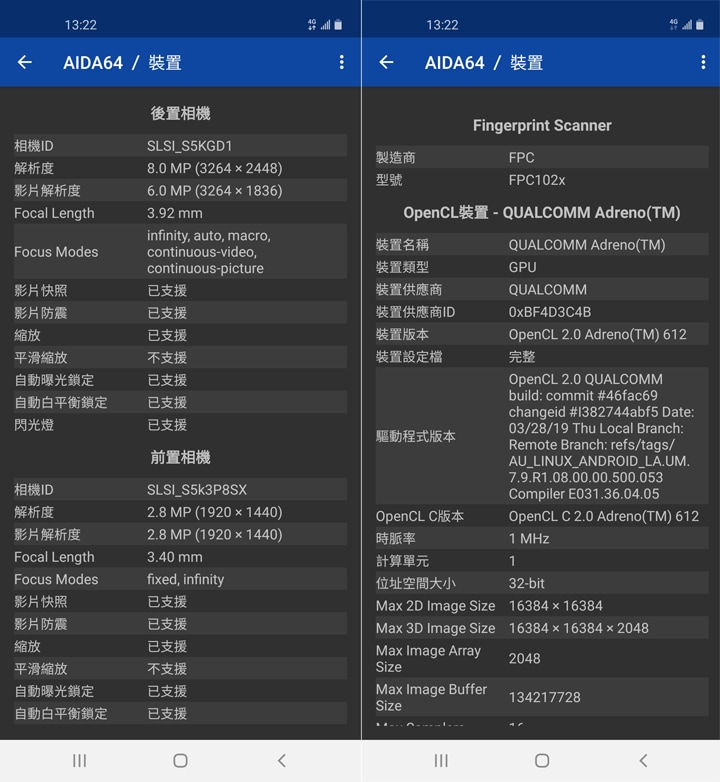Image resolution: width=720 pixels, height=782 pixels.
Task: Tap back arrow in left AIDA64 screen
Action: (24, 62)
